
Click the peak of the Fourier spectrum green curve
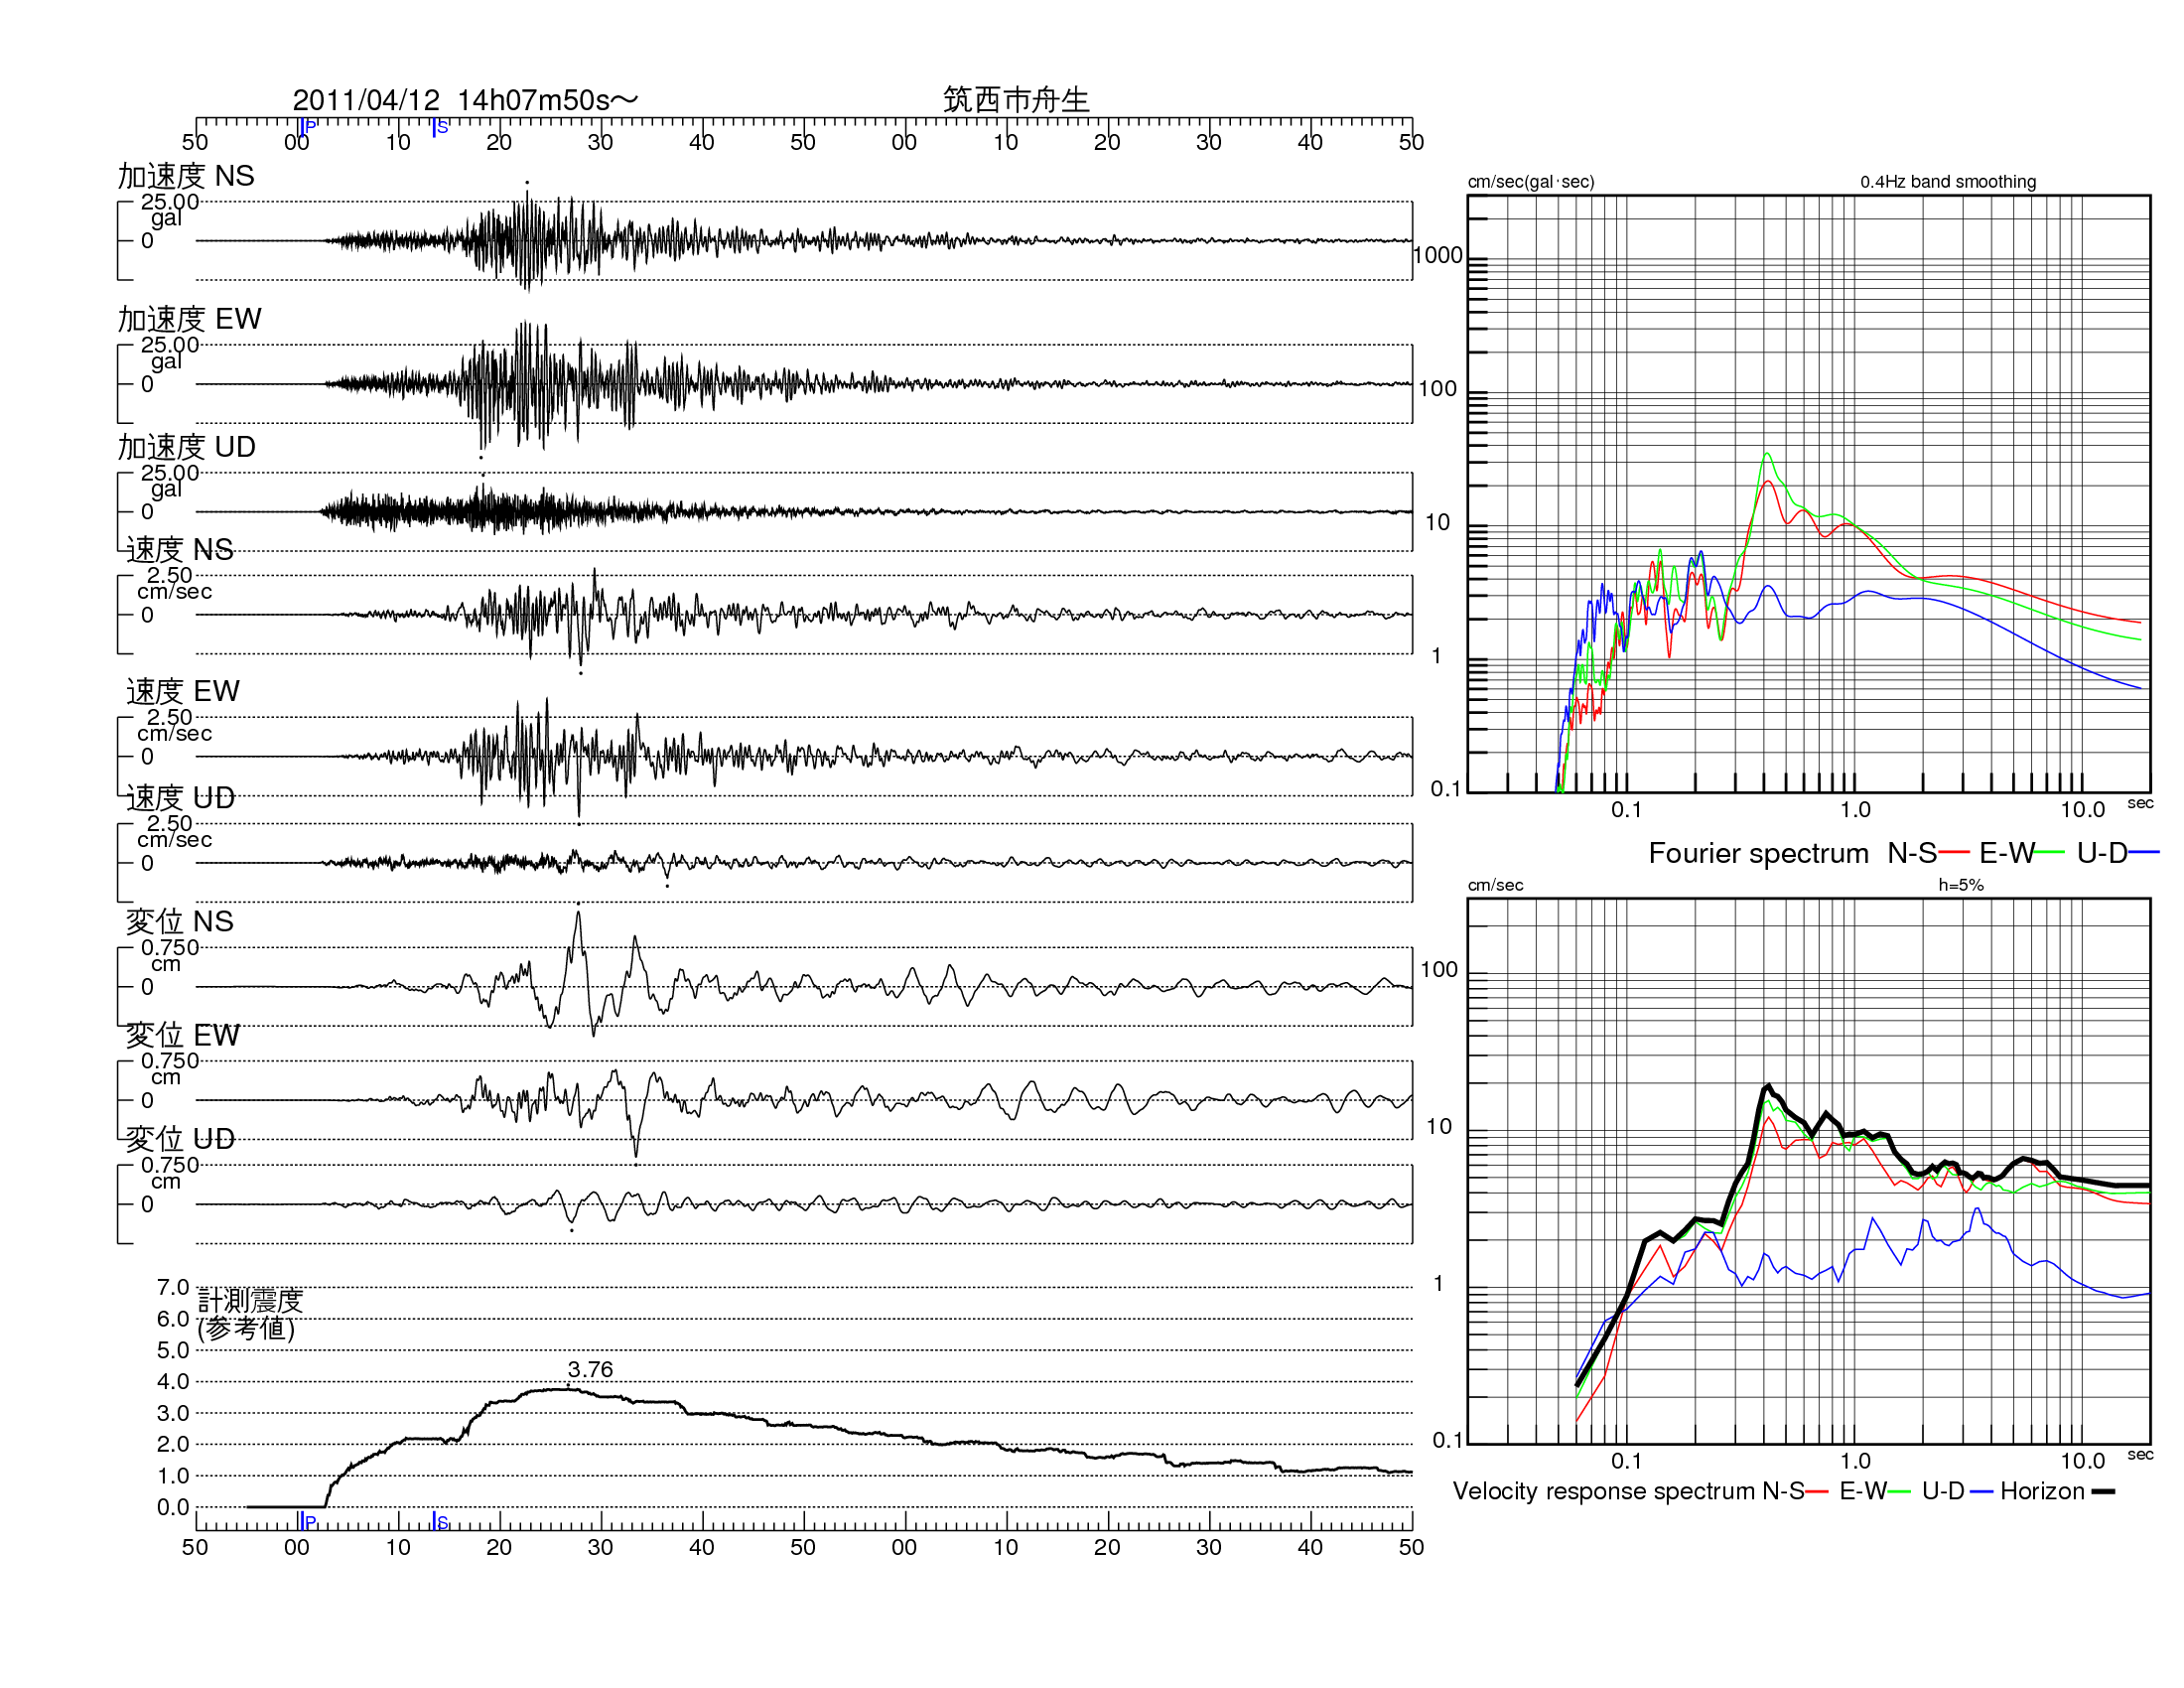click(x=1767, y=454)
